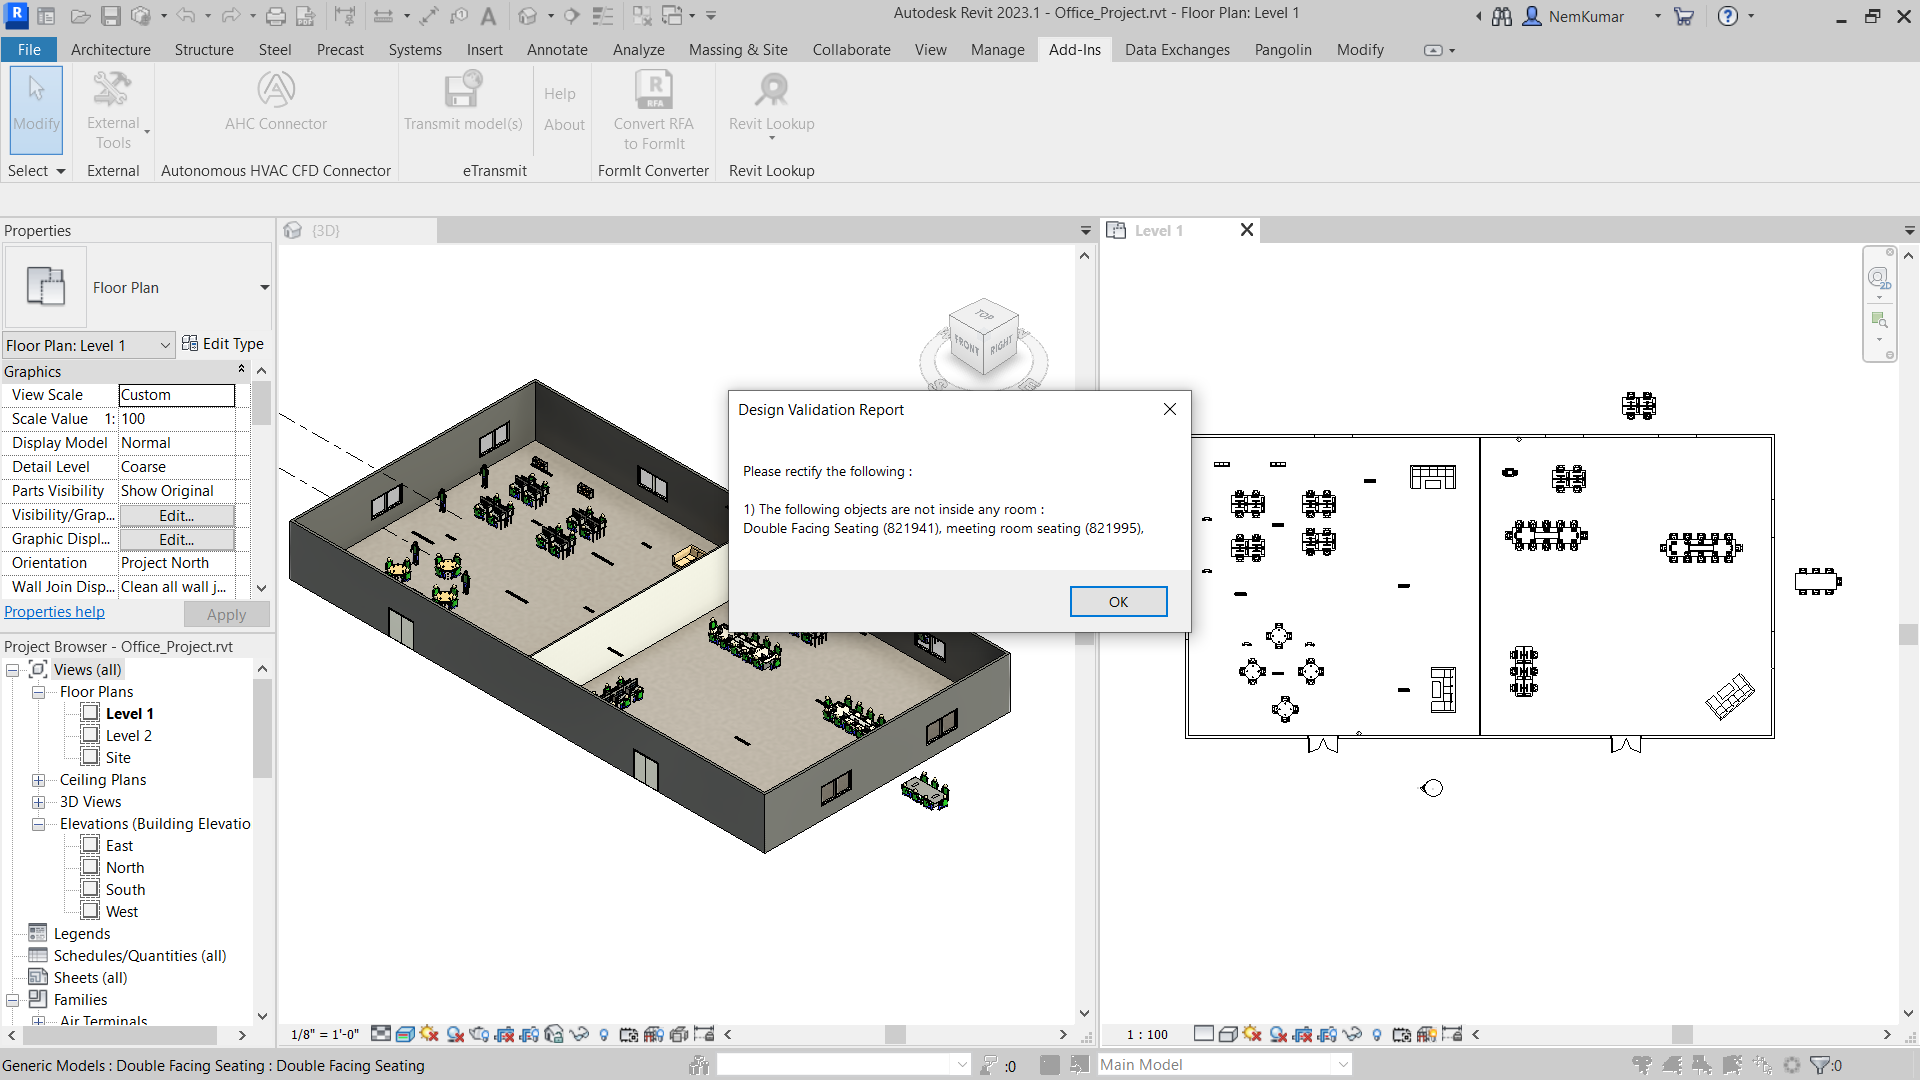Click the Switch Windows icon
This screenshot has width=1920, height=1080.
click(671, 16)
